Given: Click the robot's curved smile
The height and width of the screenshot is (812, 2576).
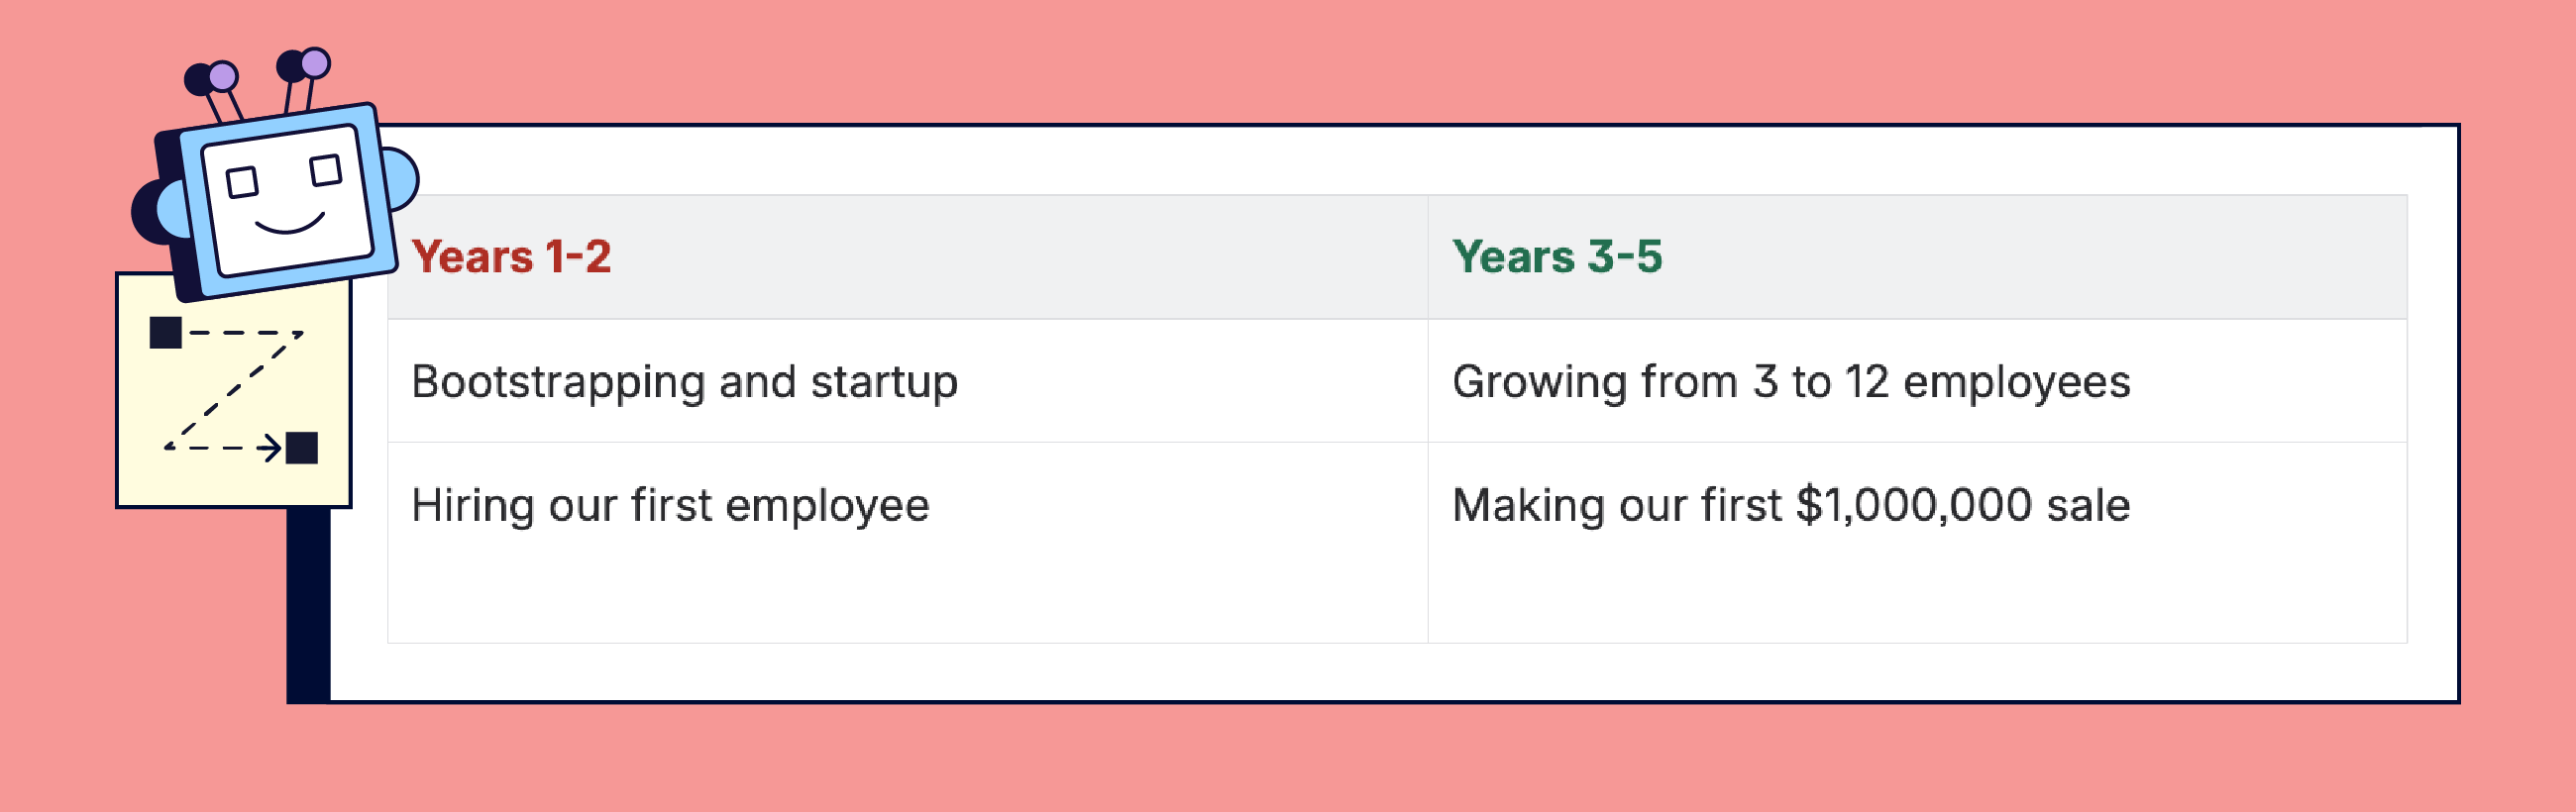Looking at the screenshot, I should coord(290,224).
